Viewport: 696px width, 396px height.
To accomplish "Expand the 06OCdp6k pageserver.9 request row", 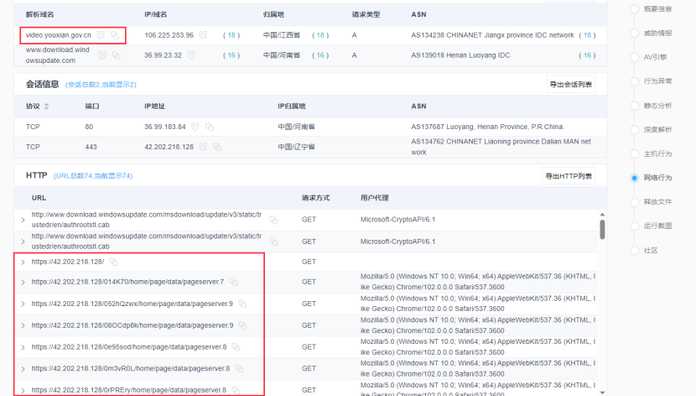I will coord(23,325).
